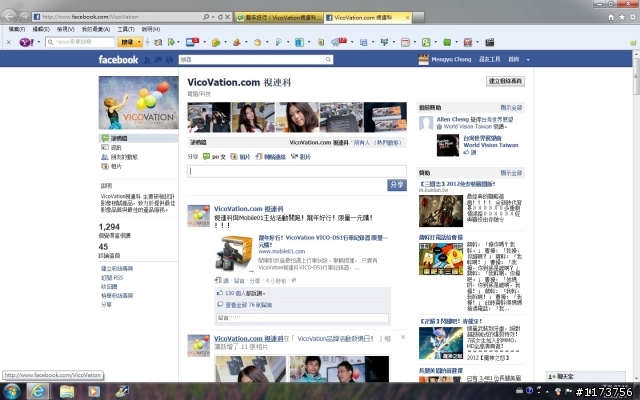640x400 pixels.
Task: Open the File Explorer folder taskbar icon
Action: 67,391
